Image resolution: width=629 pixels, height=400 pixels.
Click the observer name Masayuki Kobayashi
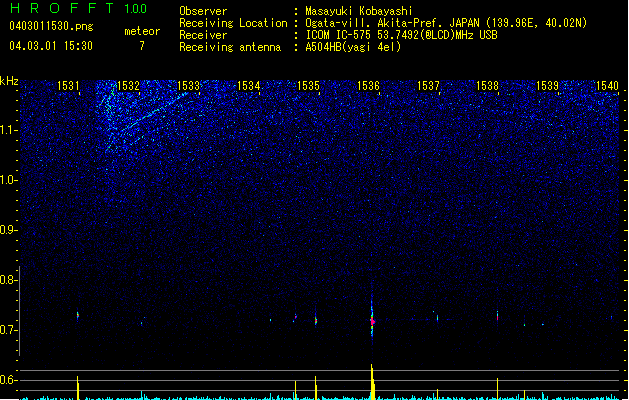[359, 11]
